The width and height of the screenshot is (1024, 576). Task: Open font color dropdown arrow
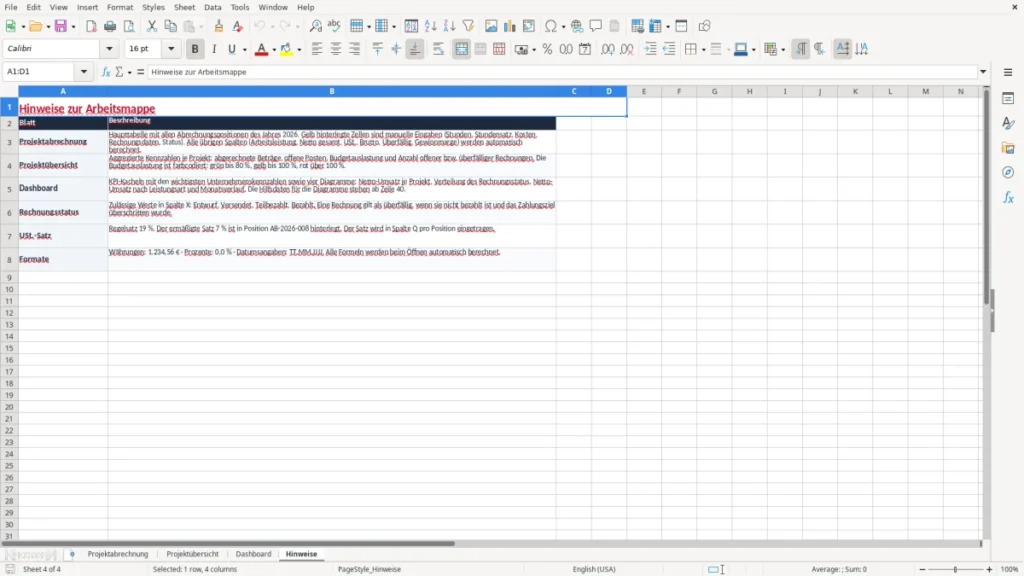coord(274,50)
